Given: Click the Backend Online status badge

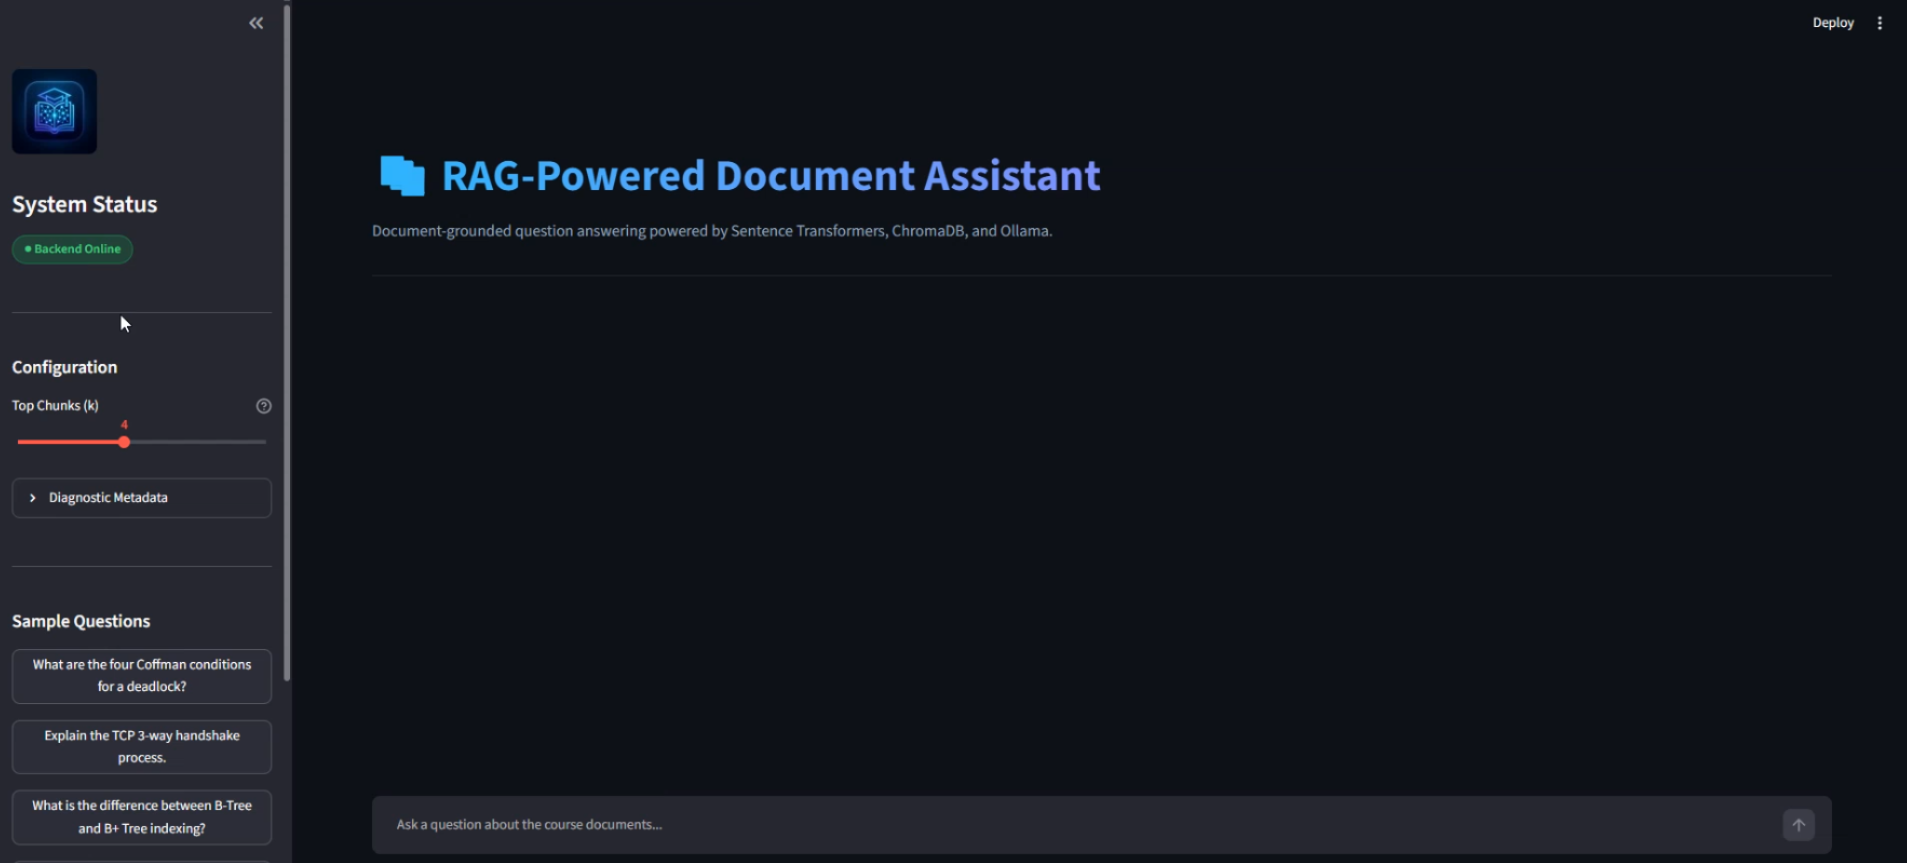Looking at the screenshot, I should coord(72,249).
